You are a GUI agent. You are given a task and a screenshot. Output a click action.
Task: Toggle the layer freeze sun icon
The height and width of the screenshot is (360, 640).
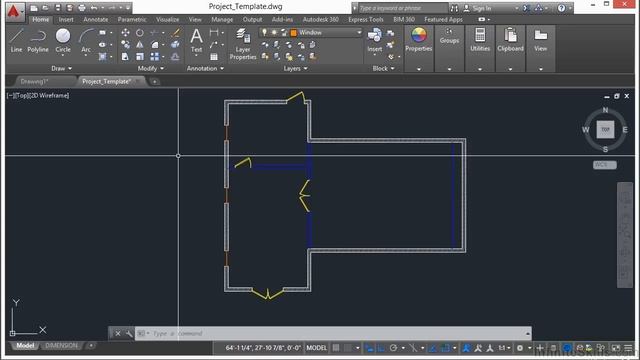[x=274, y=32]
